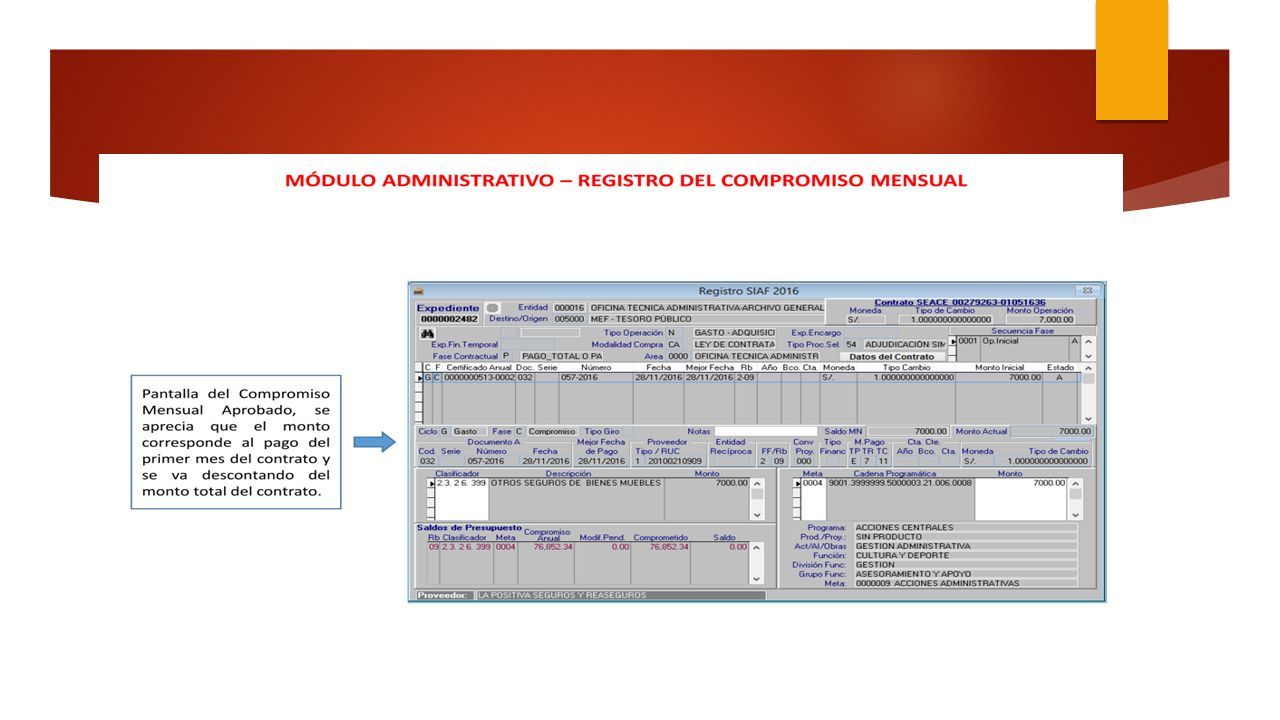Click the Registro SIAF window title icon
Screen dimensions: 1280x720
click(419, 291)
